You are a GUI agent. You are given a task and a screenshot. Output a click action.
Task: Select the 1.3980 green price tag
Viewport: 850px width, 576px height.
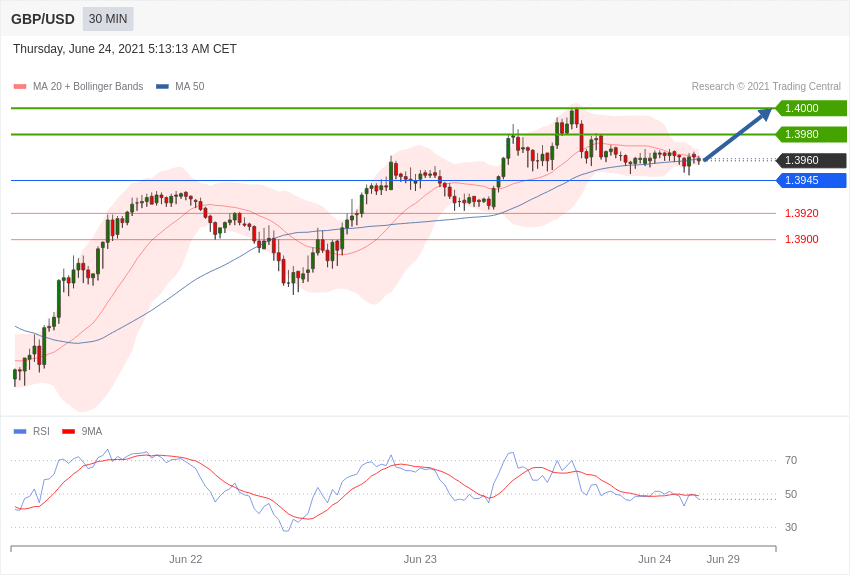click(811, 134)
